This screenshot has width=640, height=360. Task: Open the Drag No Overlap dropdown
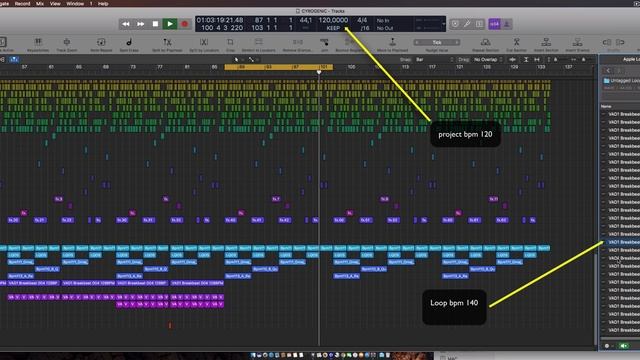tap(488, 60)
